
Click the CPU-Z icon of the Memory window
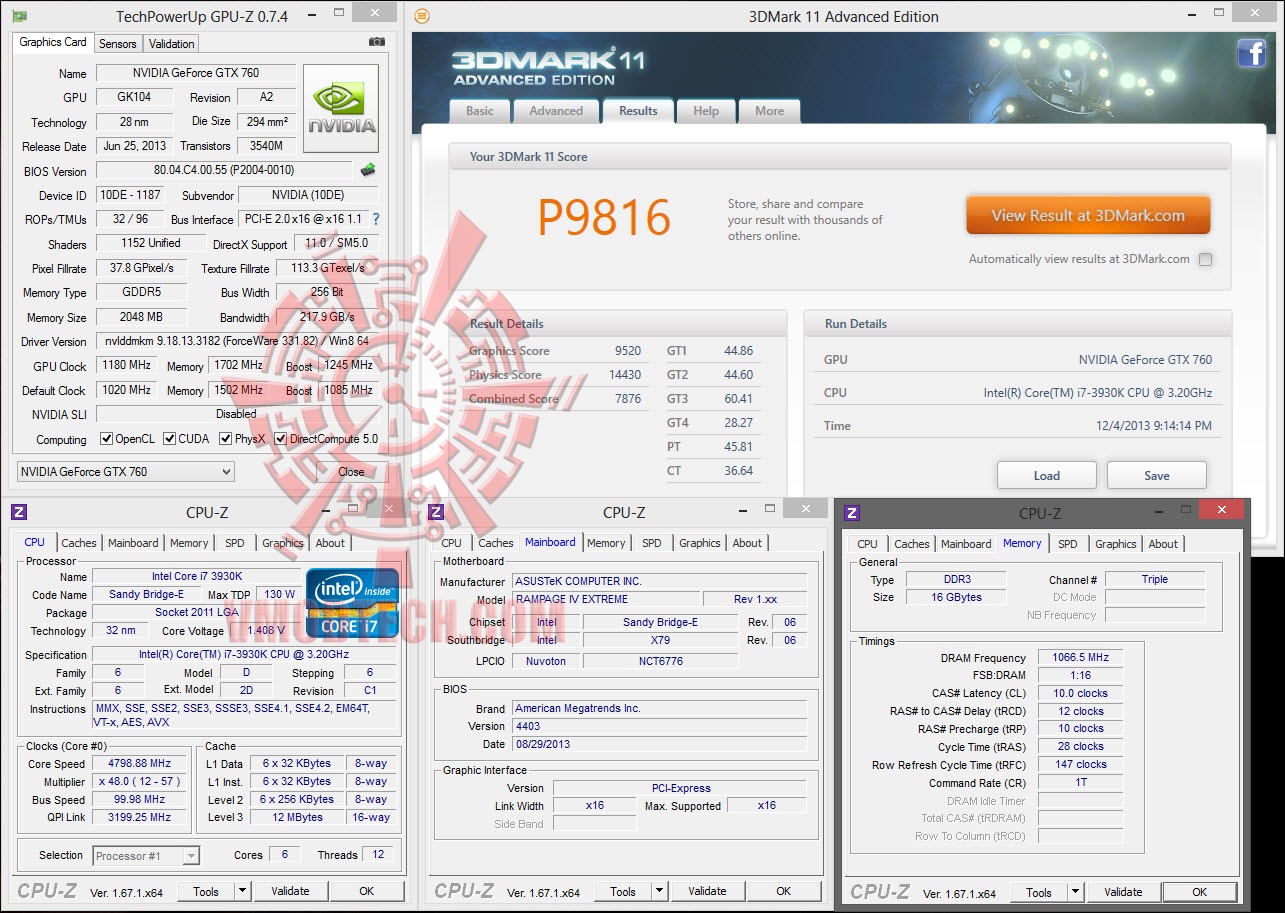point(852,513)
